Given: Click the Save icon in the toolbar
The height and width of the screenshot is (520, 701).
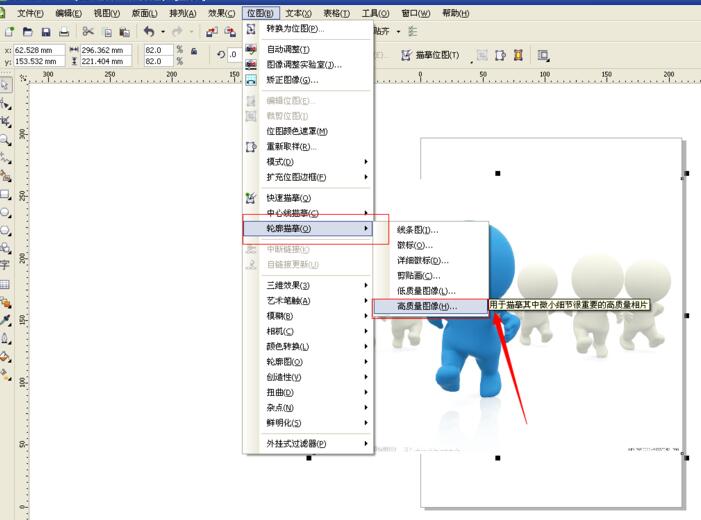Looking at the screenshot, I should pos(46,32).
